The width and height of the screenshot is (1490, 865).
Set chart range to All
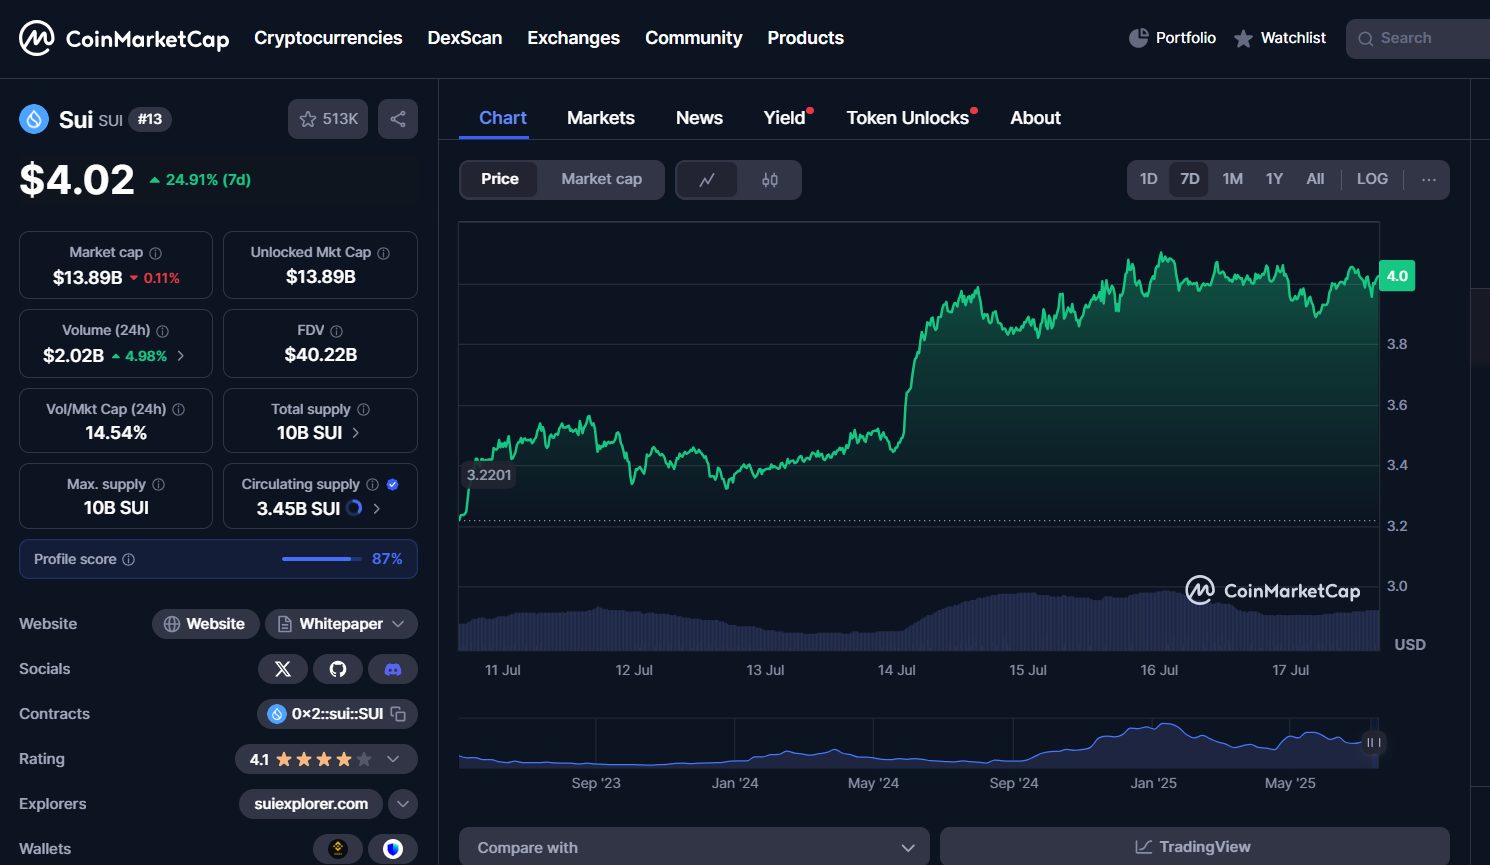click(x=1315, y=179)
